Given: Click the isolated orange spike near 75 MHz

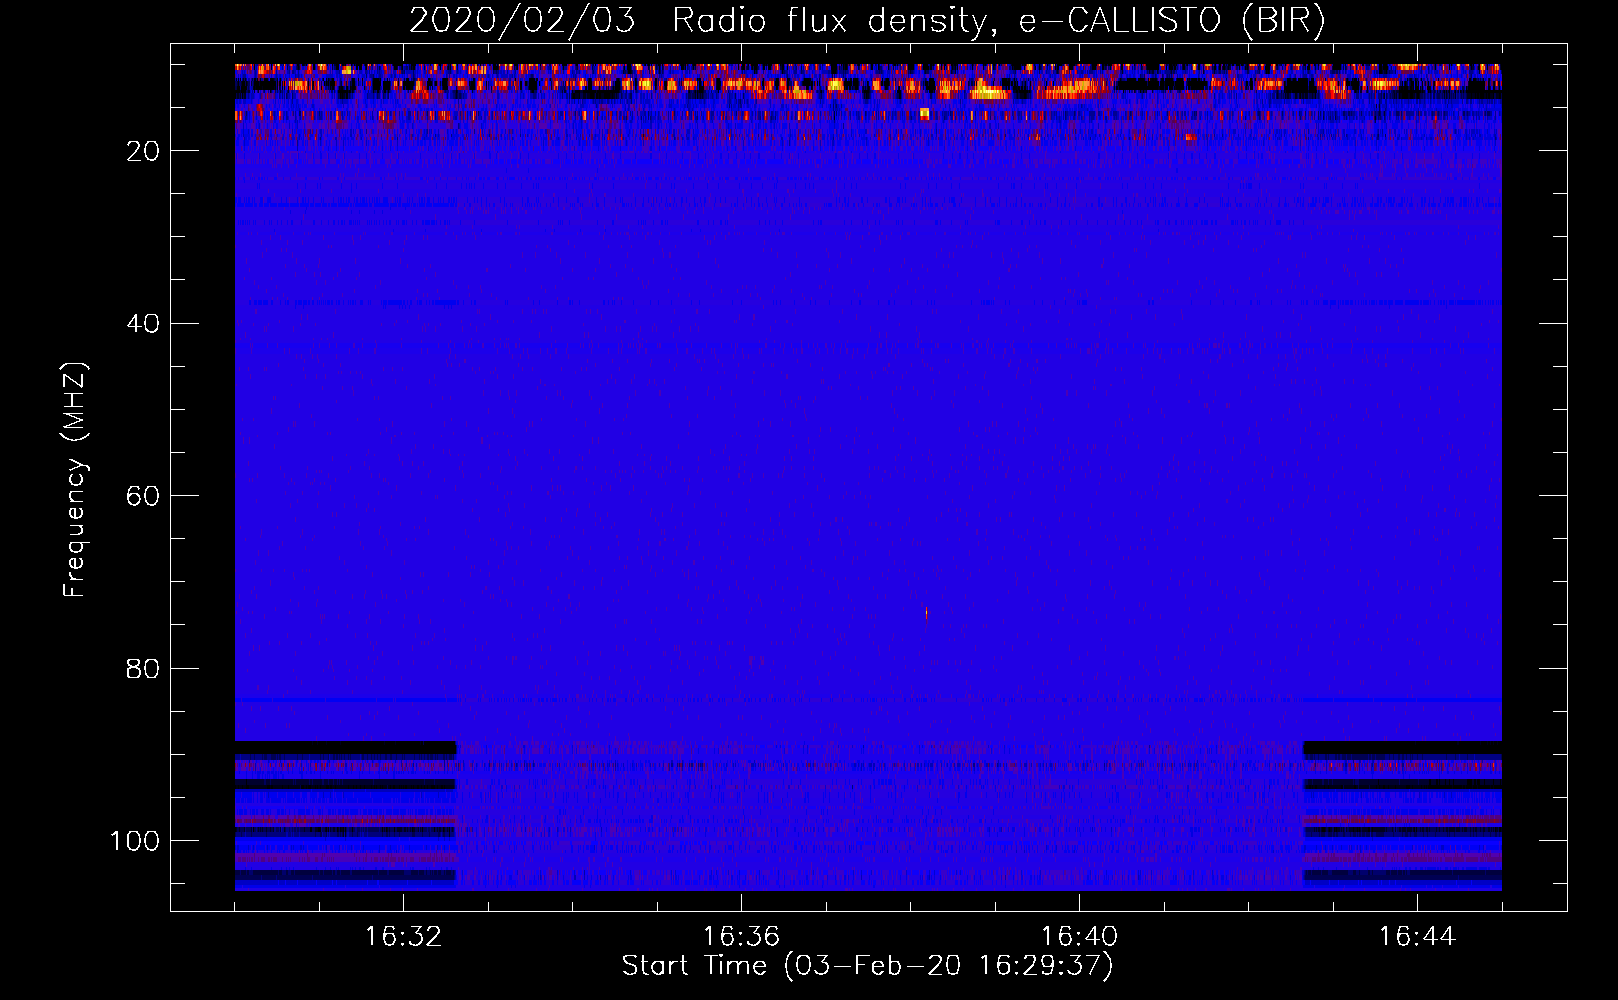Looking at the screenshot, I should (926, 613).
